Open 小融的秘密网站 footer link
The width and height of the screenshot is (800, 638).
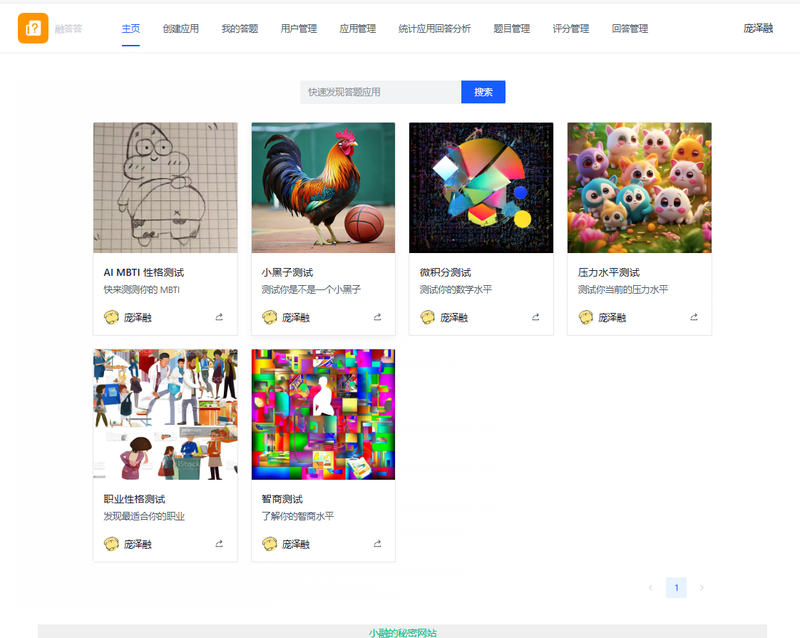[403, 633]
